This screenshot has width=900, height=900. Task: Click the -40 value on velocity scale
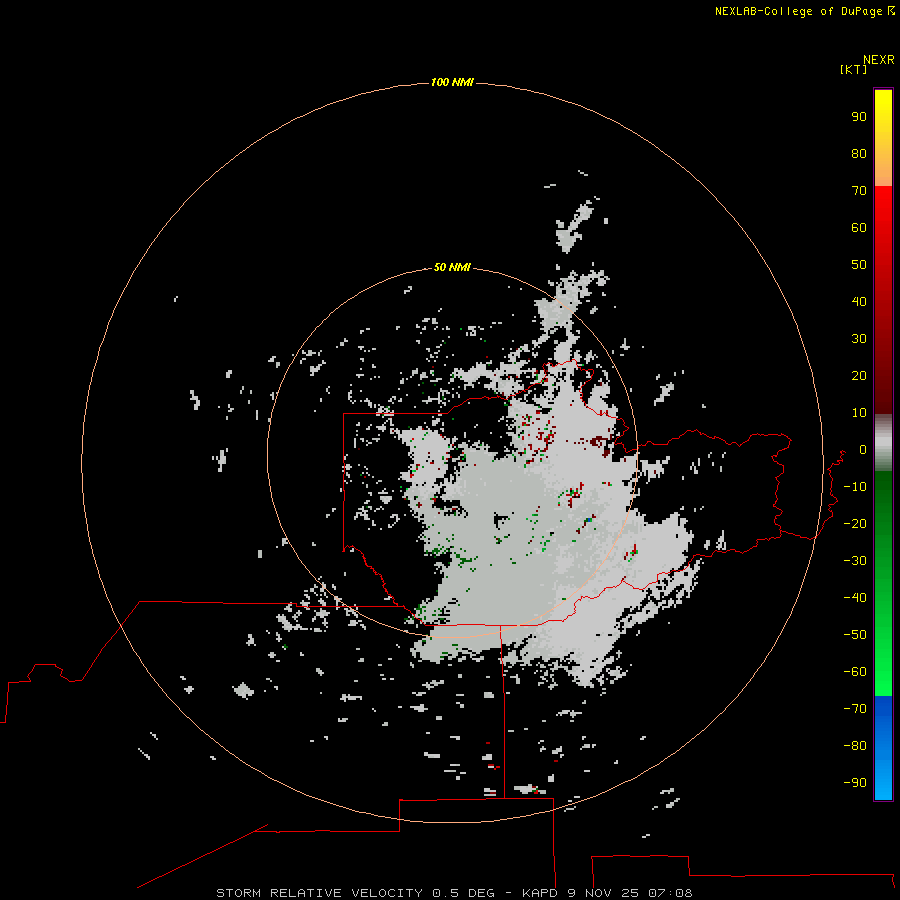(x=855, y=598)
